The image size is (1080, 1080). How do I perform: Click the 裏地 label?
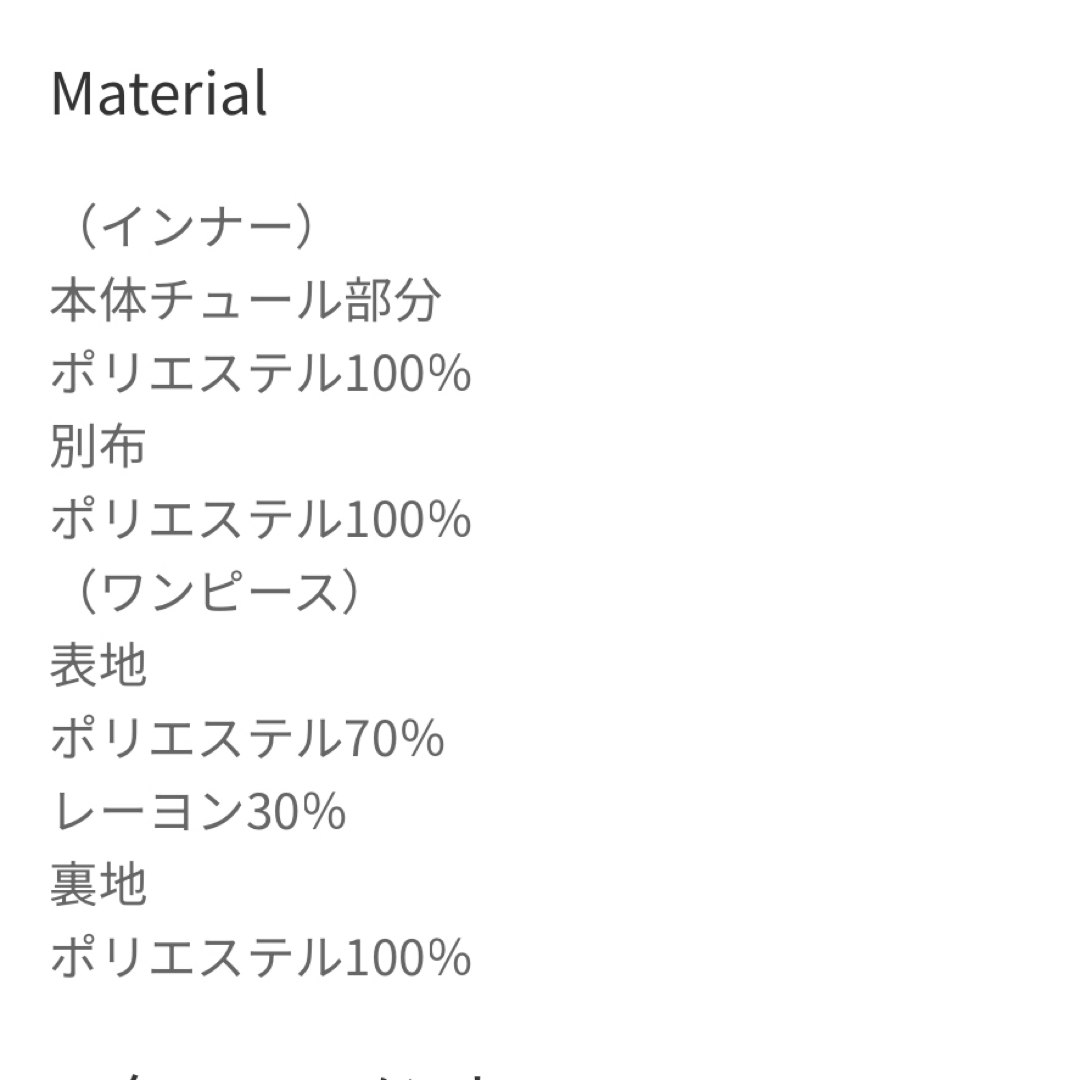(x=98, y=884)
